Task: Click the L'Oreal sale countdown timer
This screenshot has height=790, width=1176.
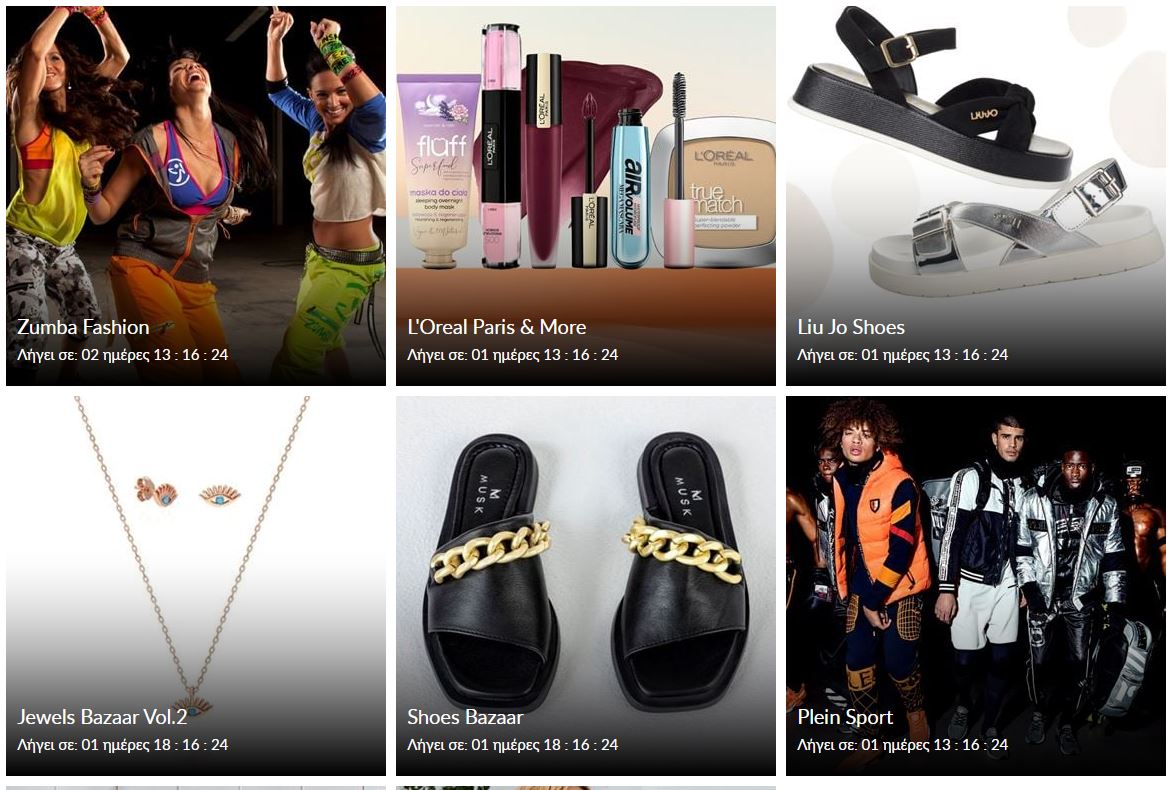Action: click(512, 355)
